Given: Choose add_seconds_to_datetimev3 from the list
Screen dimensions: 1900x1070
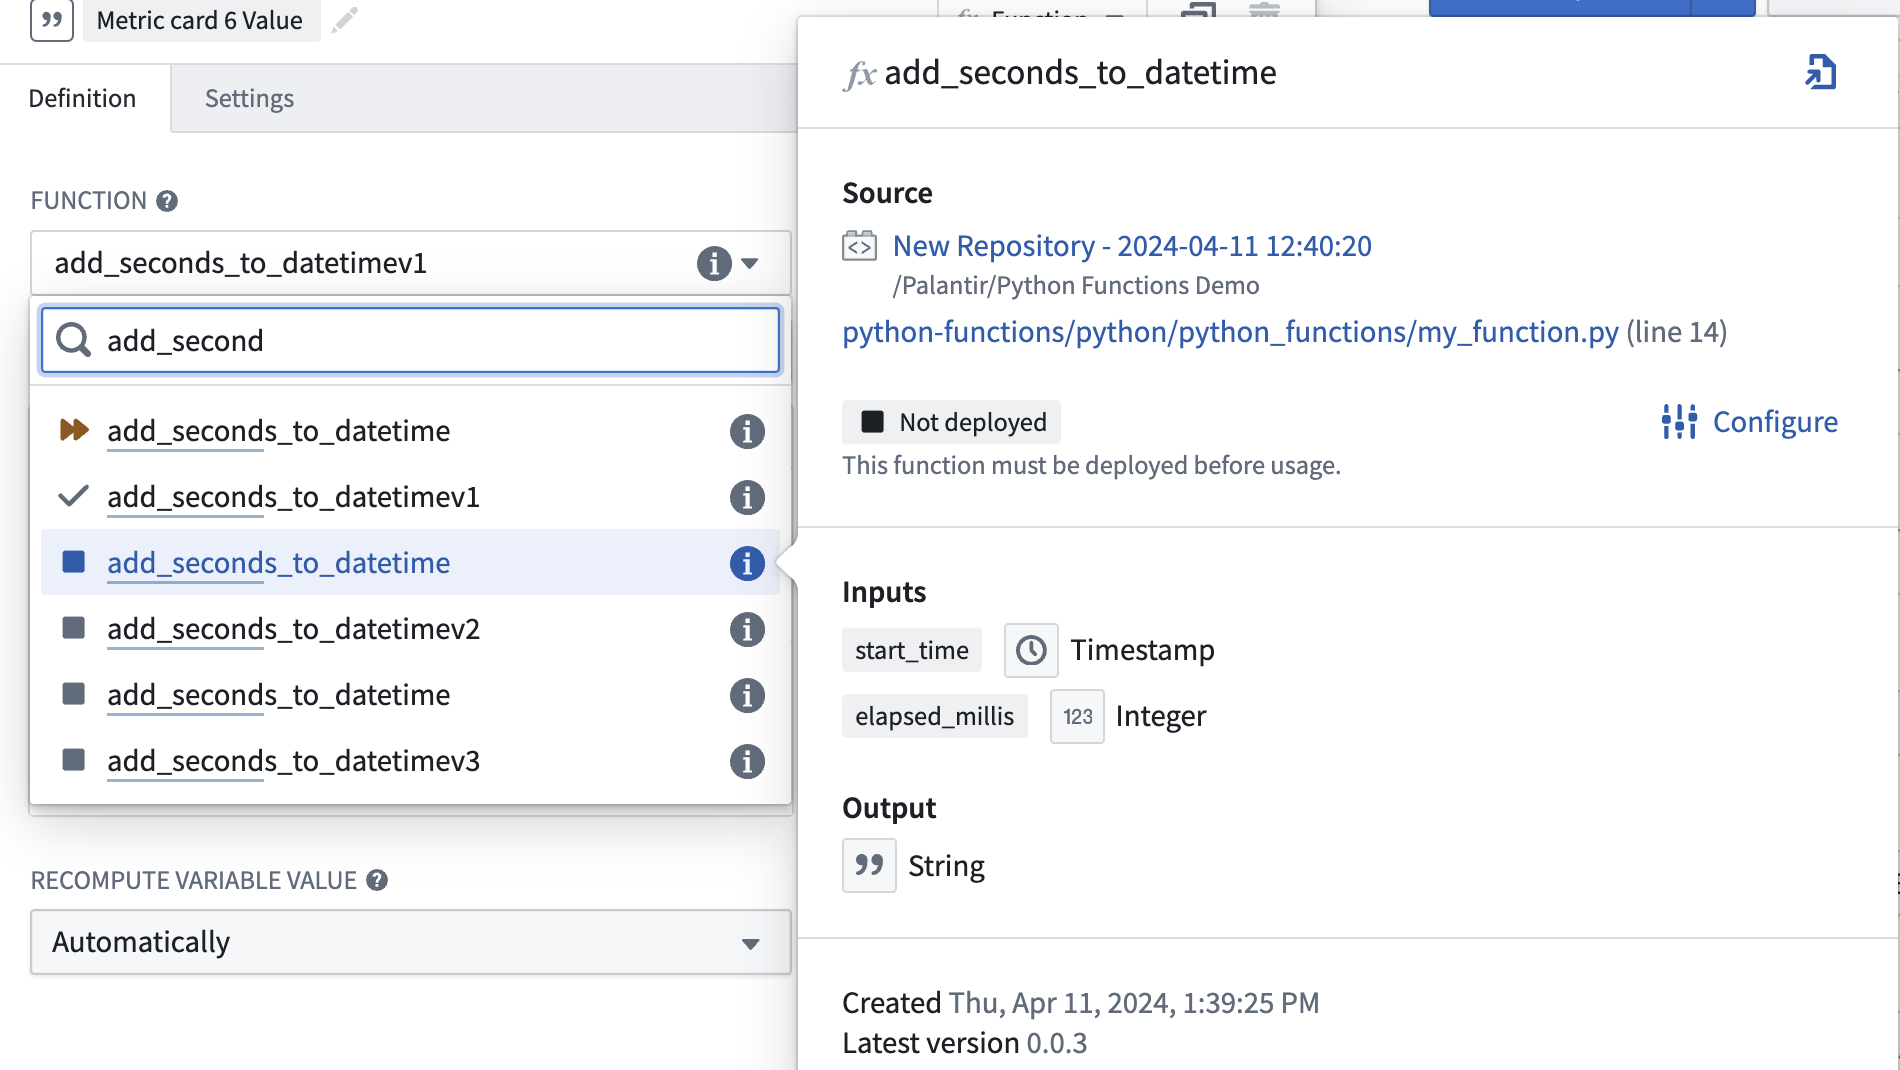Looking at the screenshot, I should (410, 761).
